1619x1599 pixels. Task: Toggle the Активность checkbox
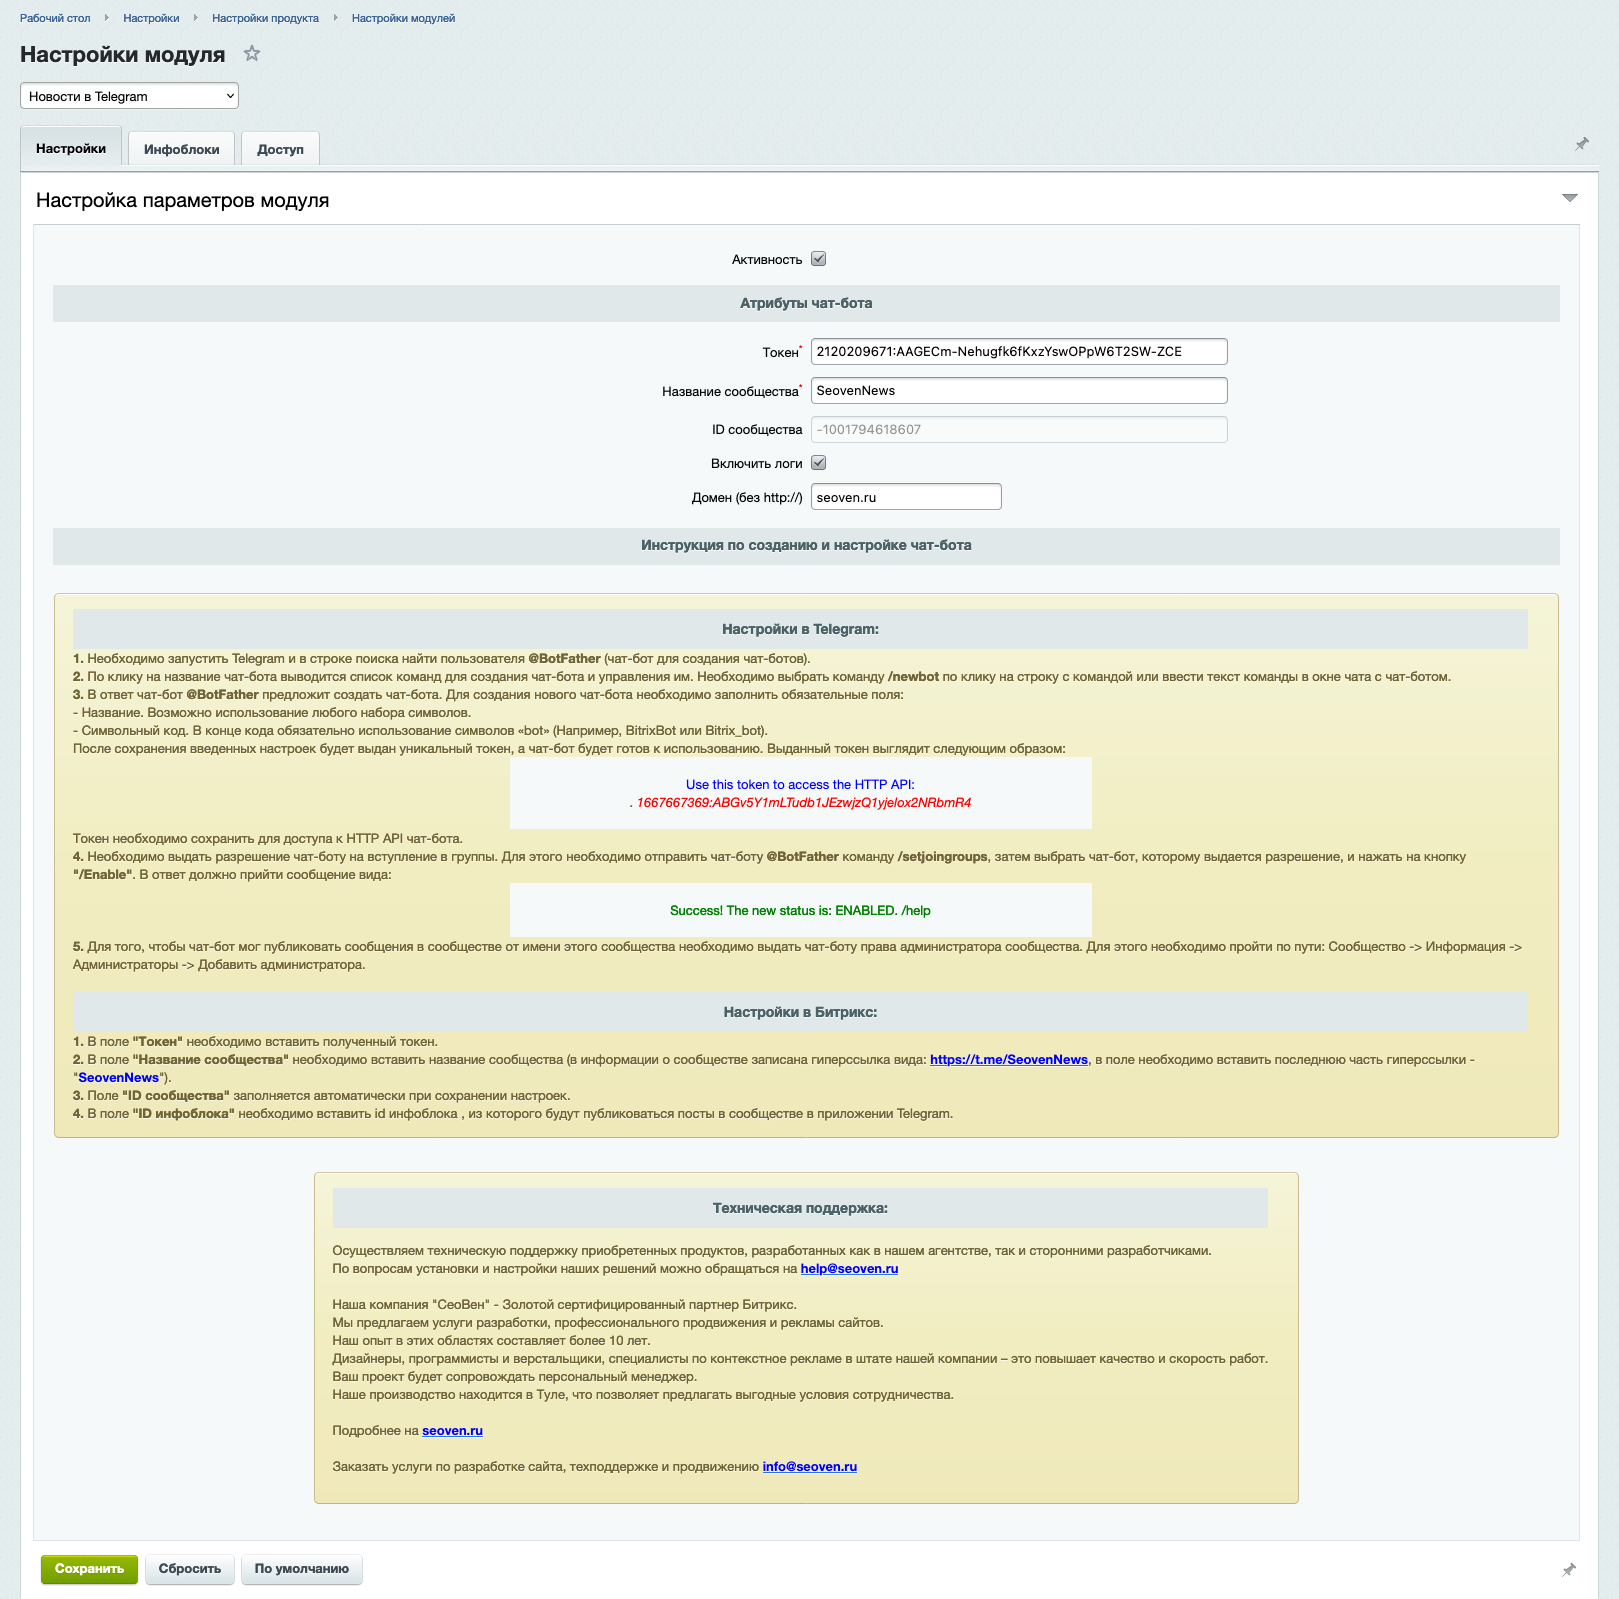coord(818,259)
